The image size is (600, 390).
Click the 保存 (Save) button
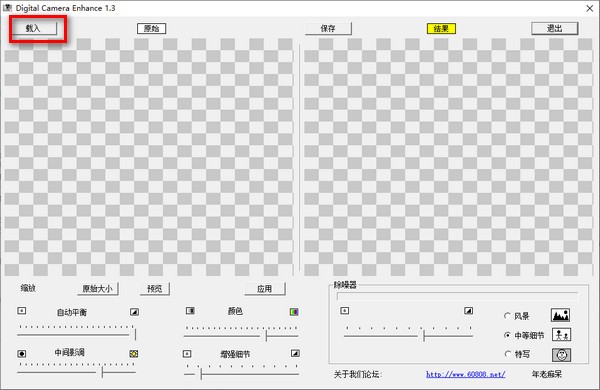[x=328, y=28]
